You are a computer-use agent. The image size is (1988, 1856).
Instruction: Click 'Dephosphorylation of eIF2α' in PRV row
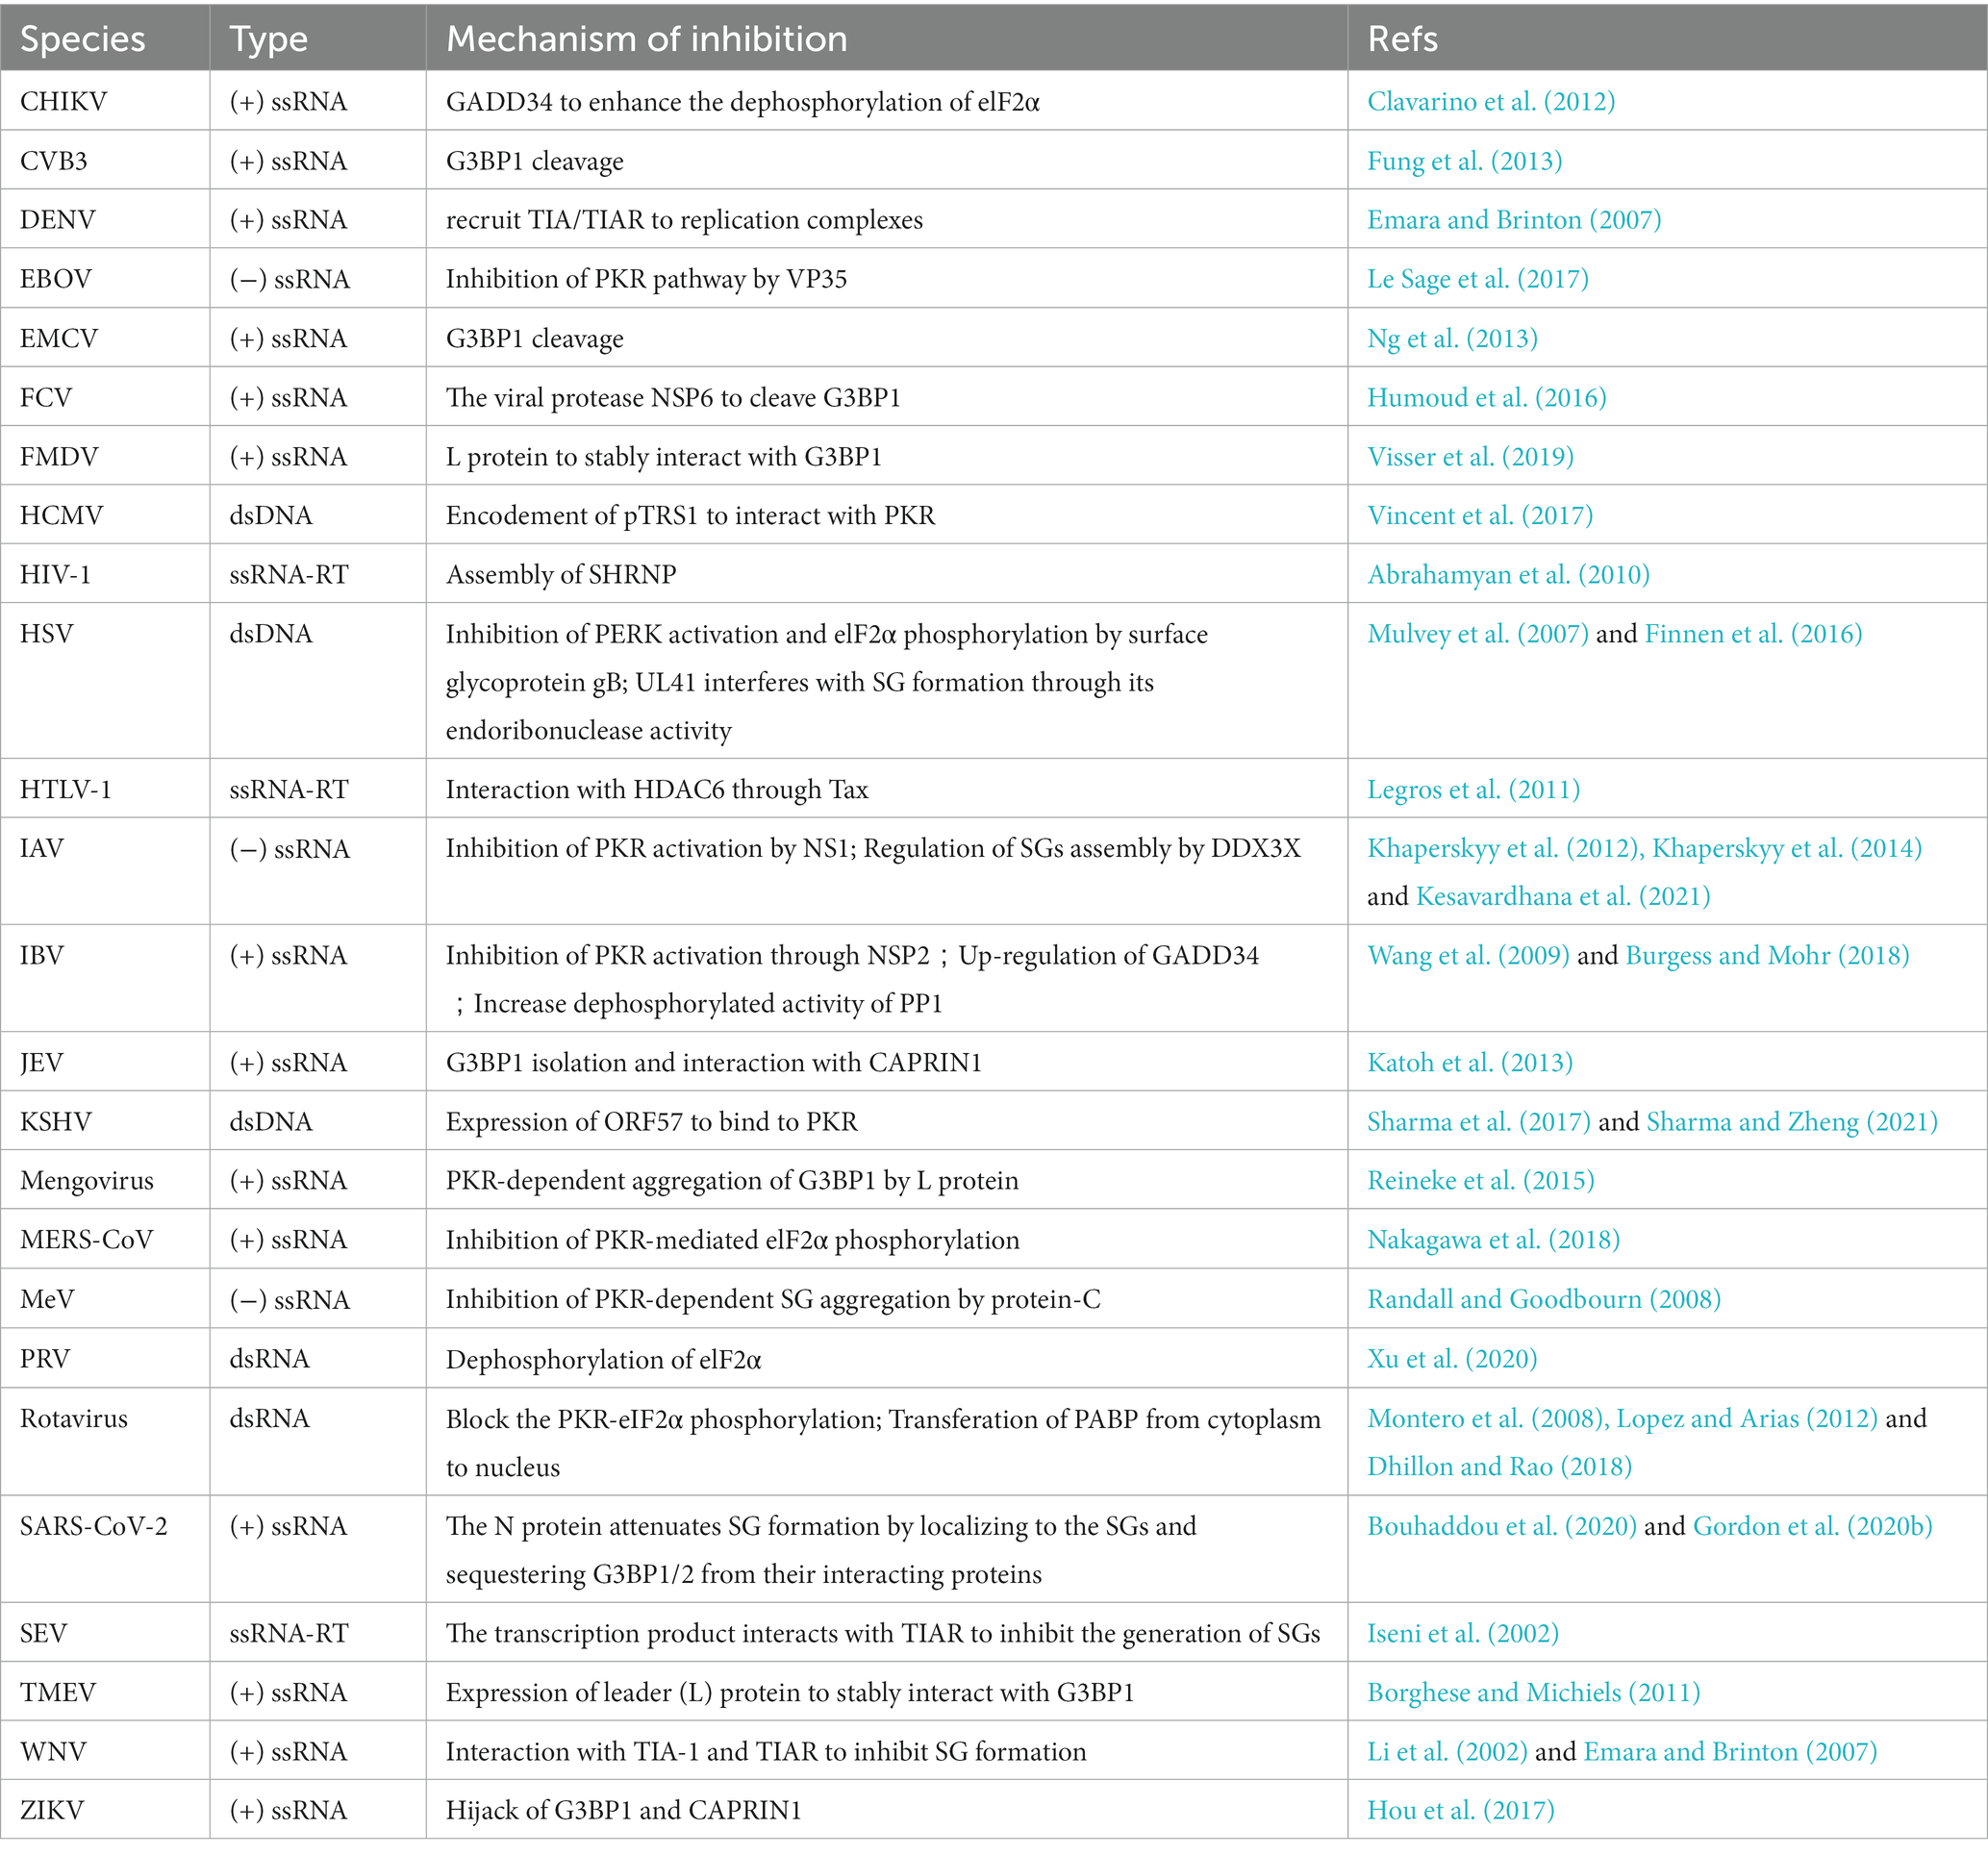pyautogui.click(x=603, y=1359)
